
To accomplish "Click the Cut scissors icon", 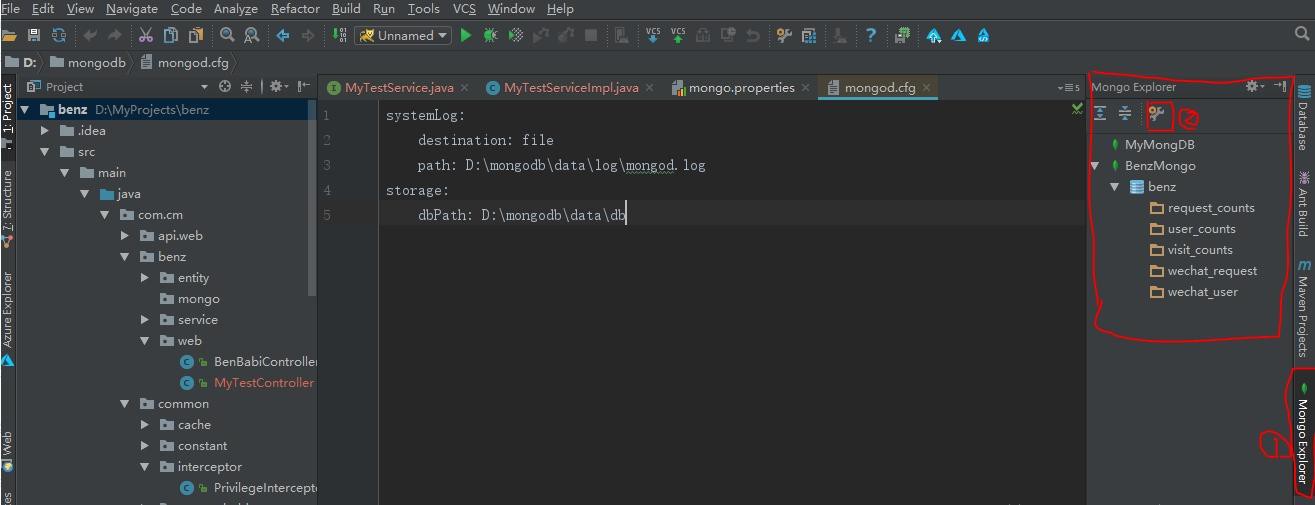I will [146, 35].
